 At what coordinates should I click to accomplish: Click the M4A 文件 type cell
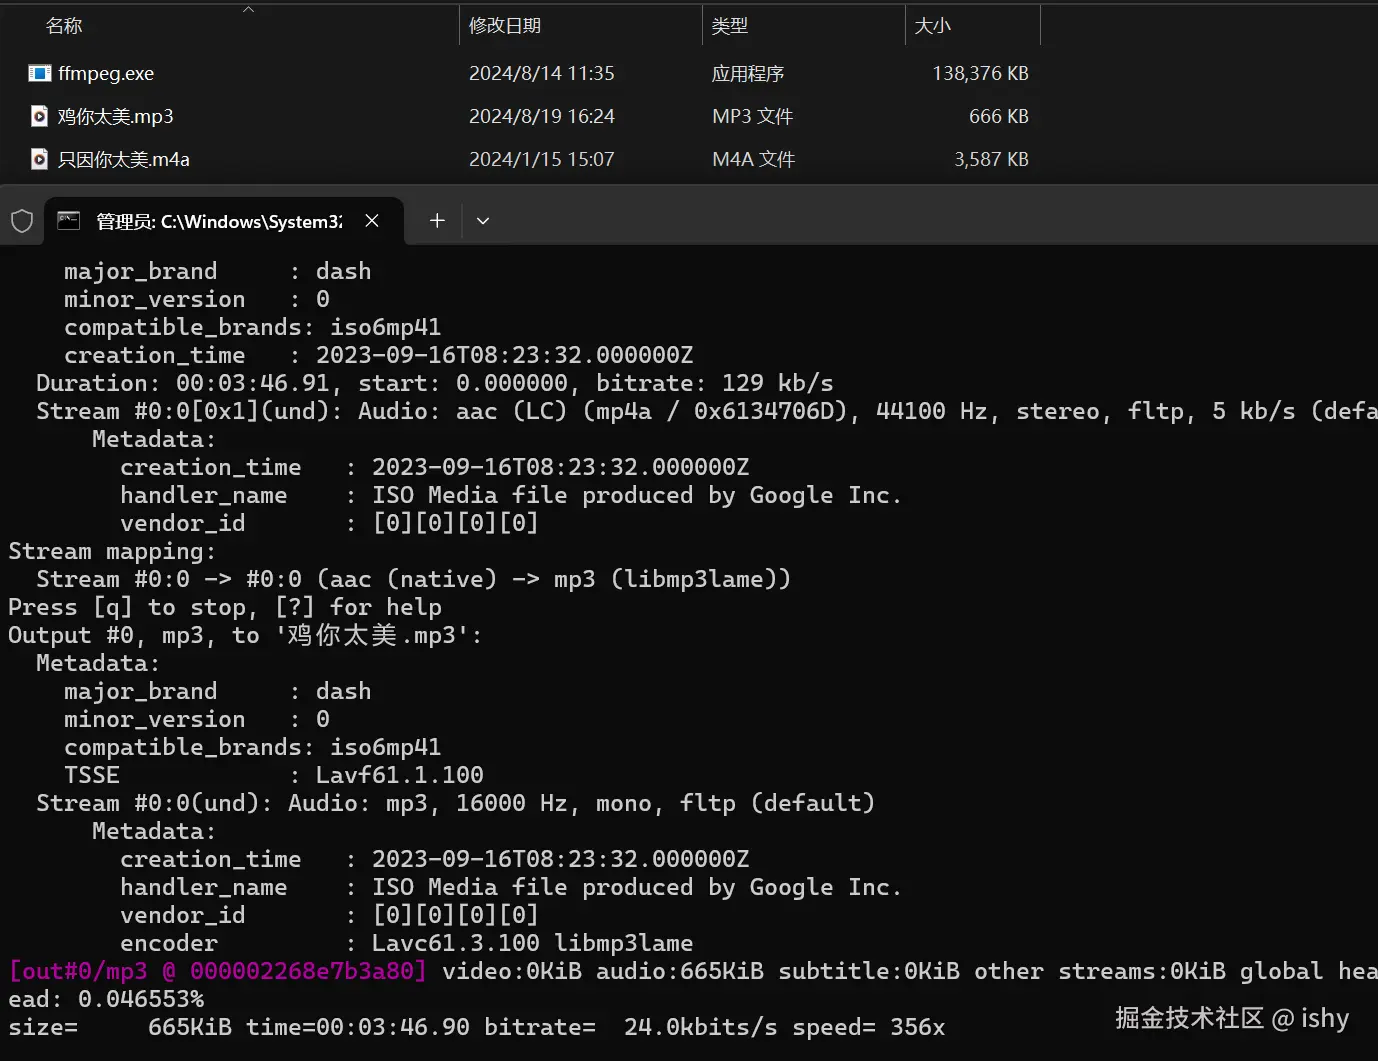[x=754, y=159]
